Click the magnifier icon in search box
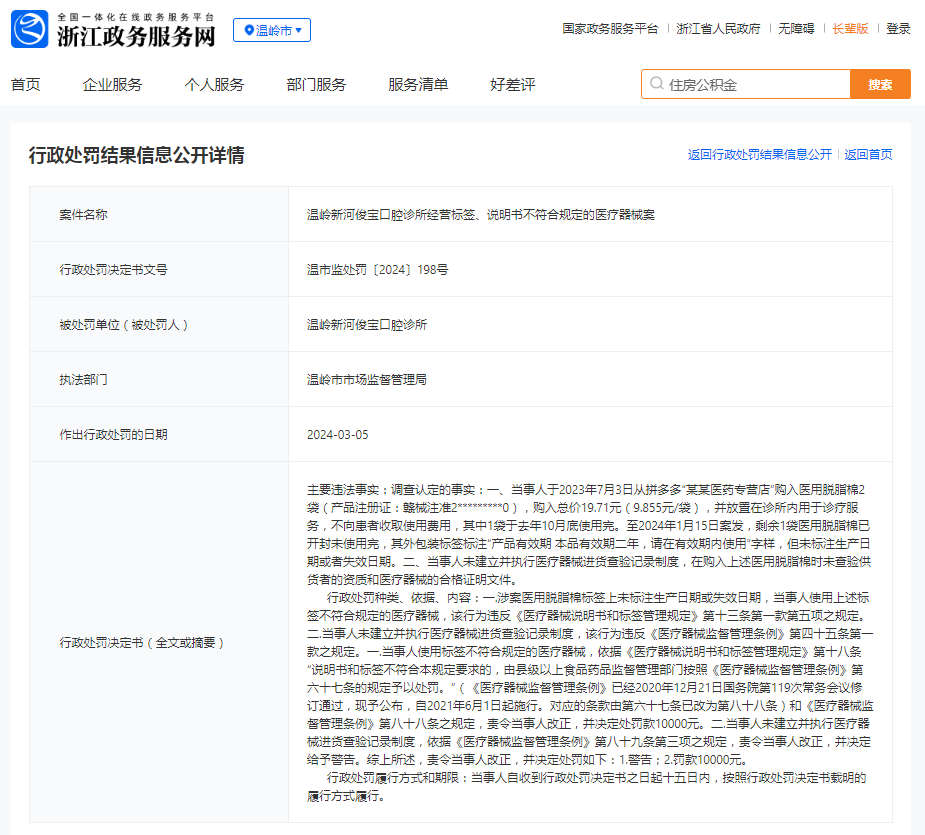 pos(656,85)
